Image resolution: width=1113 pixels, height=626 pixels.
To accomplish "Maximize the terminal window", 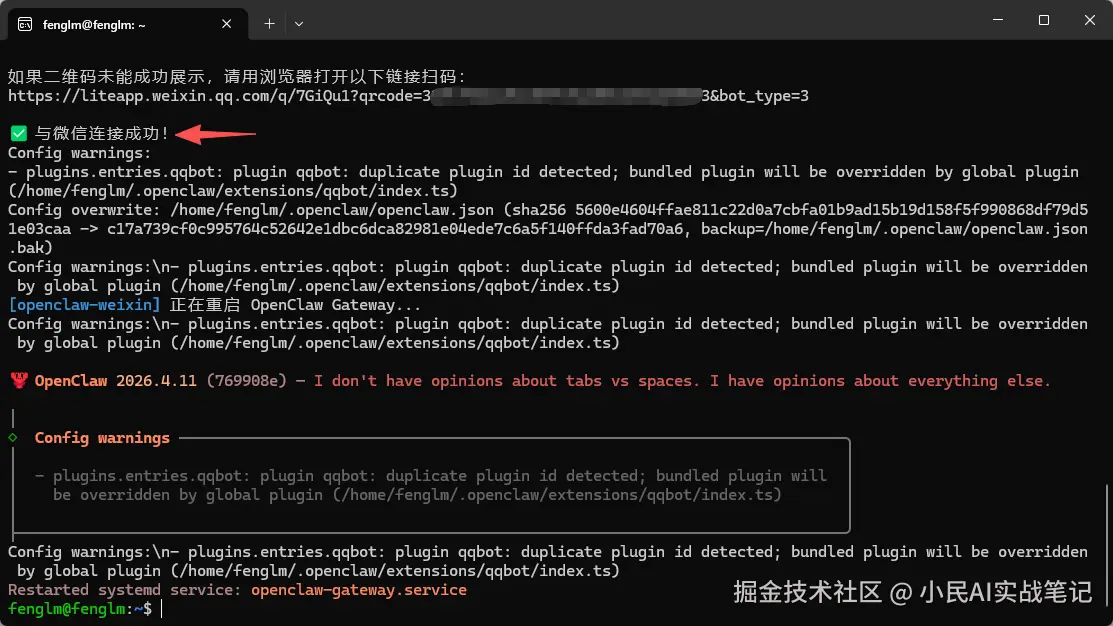I will [1043, 20].
